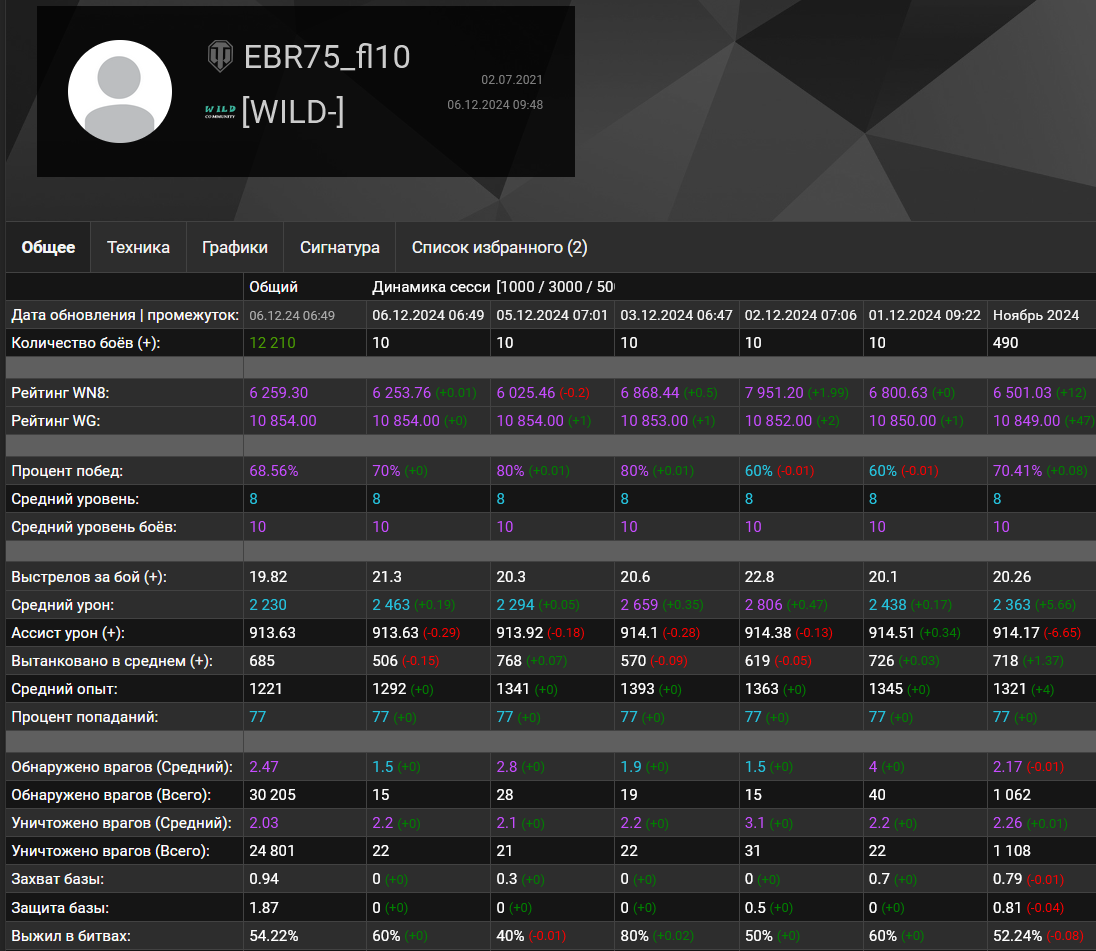Click the player avatar picture
Image resolution: width=1096 pixels, height=951 pixels.
(x=120, y=92)
